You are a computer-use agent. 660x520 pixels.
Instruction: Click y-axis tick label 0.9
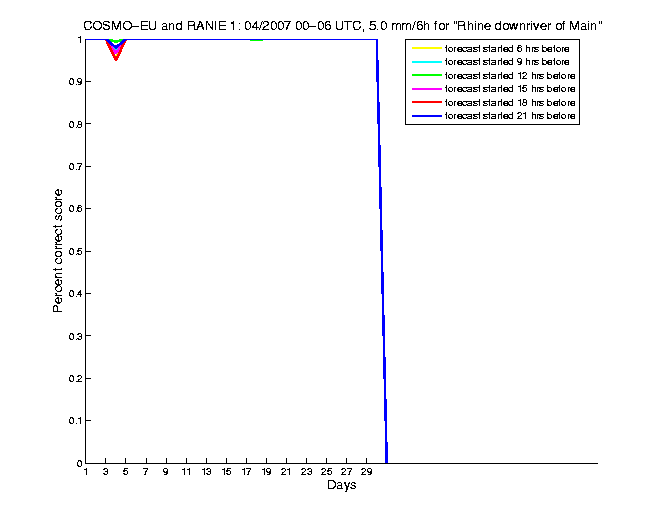pos(75,82)
